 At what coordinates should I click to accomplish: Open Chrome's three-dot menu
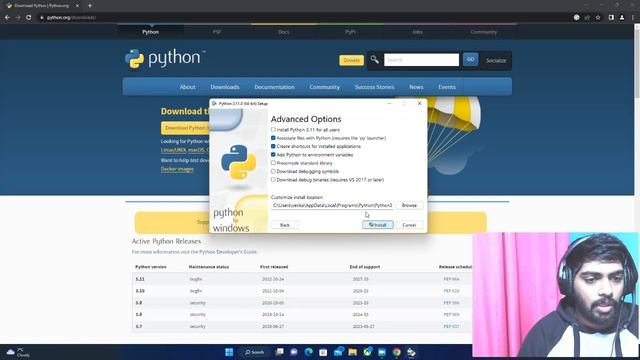click(x=633, y=18)
